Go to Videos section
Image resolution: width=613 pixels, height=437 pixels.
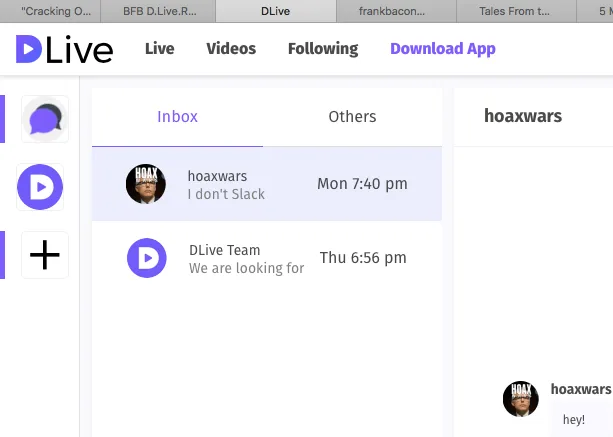point(231,49)
